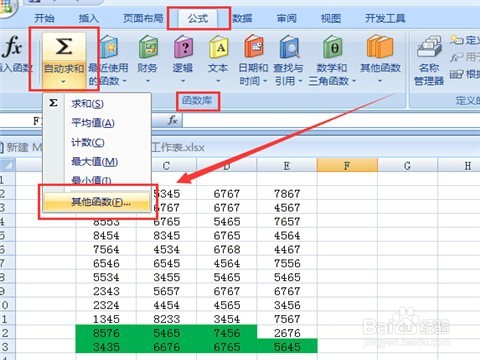Select cell with 2676 in column E

[287, 333]
